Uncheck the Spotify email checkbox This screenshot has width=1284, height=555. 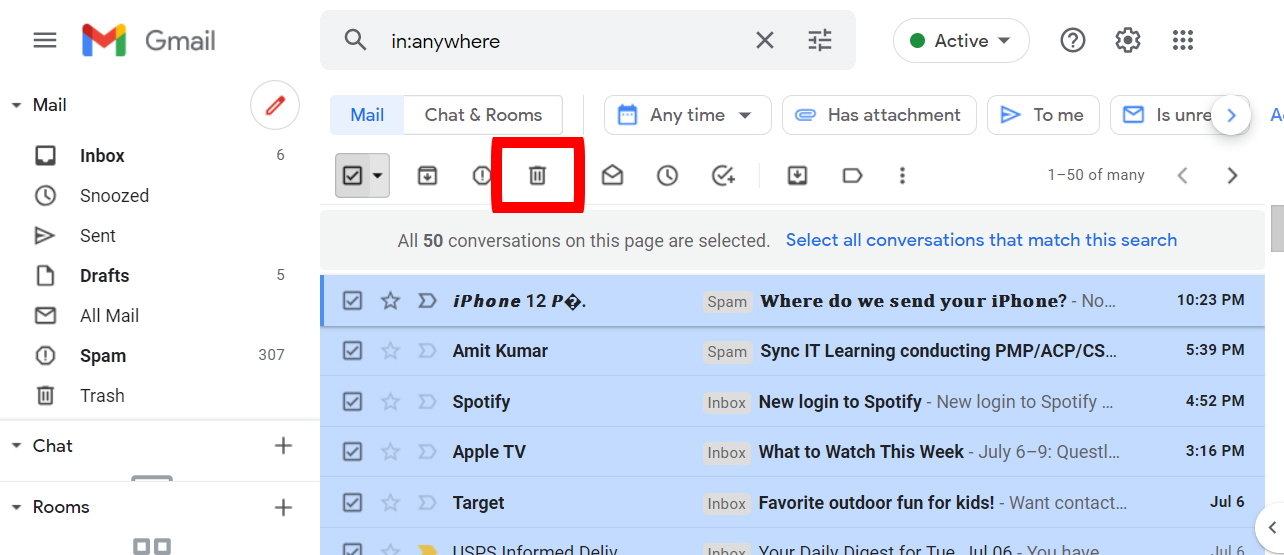tap(352, 402)
